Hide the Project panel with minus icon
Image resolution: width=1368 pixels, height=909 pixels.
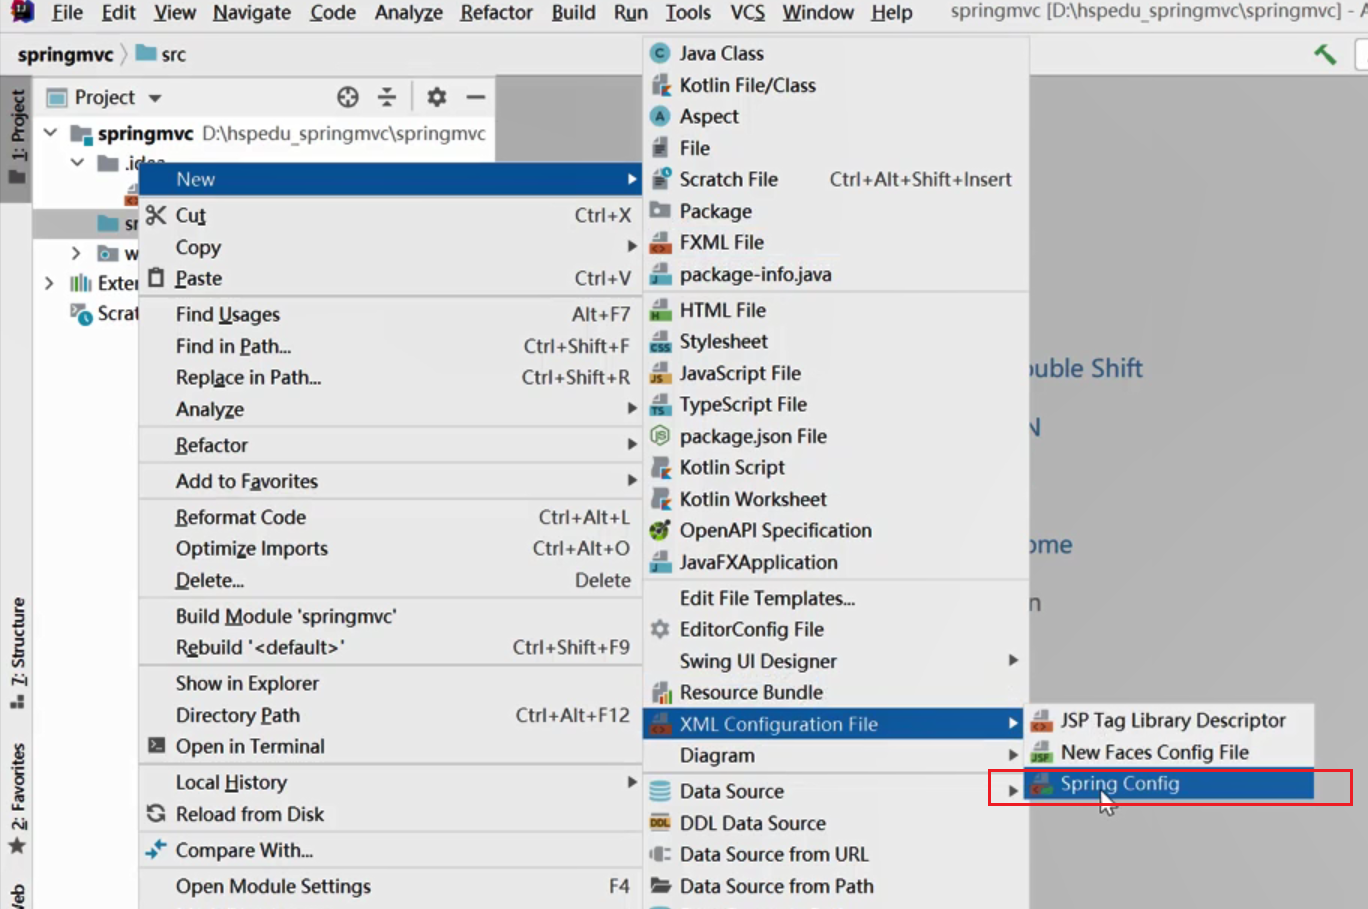[x=476, y=97]
